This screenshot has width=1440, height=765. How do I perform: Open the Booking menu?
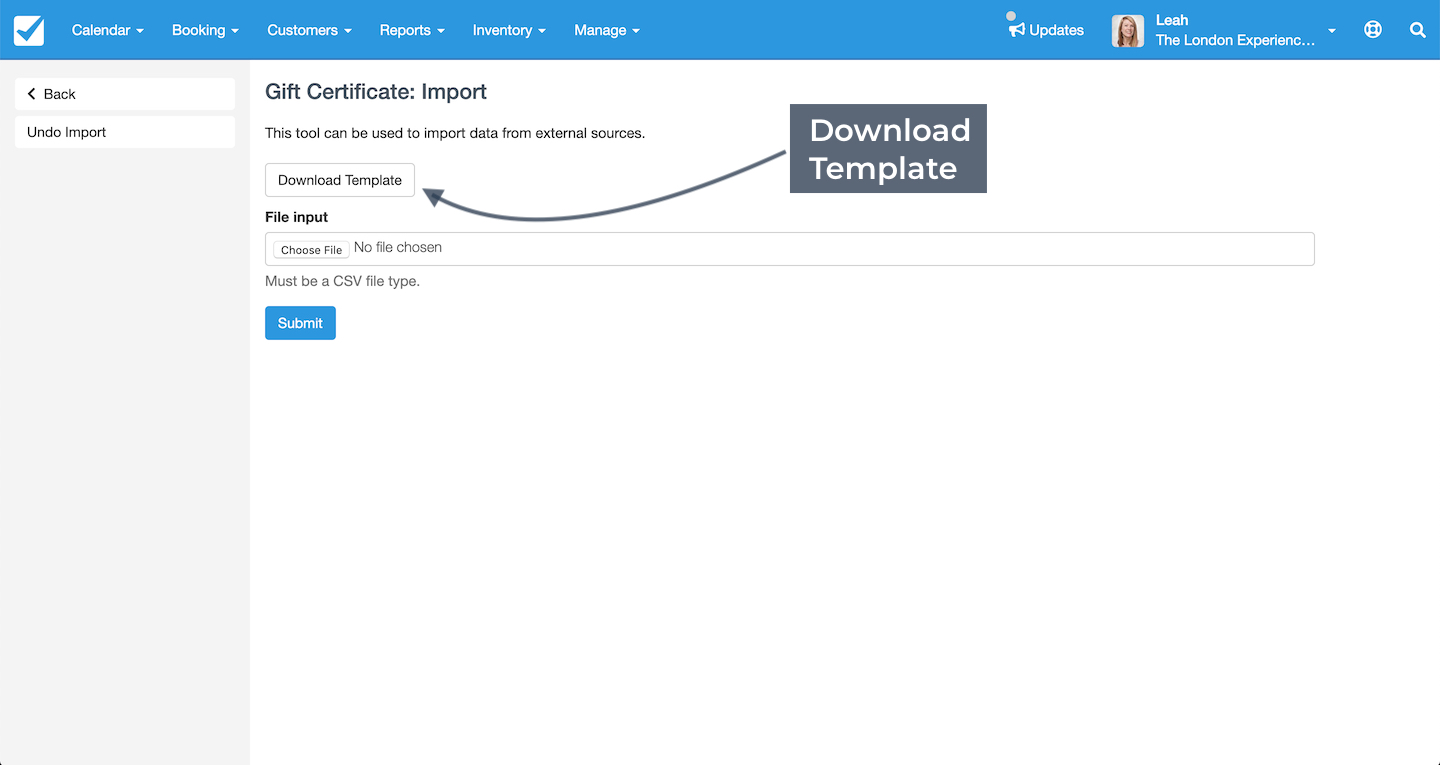205,30
